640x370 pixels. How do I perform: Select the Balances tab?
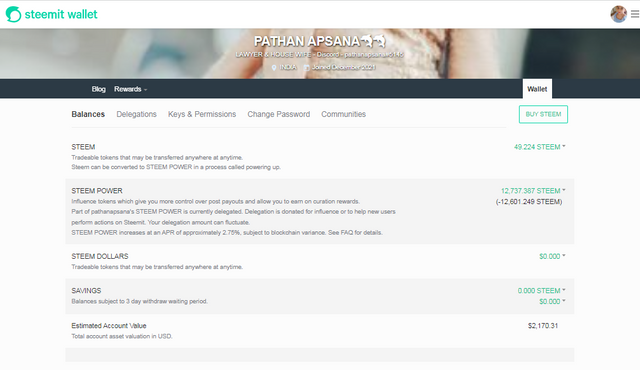click(x=88, y=114)
